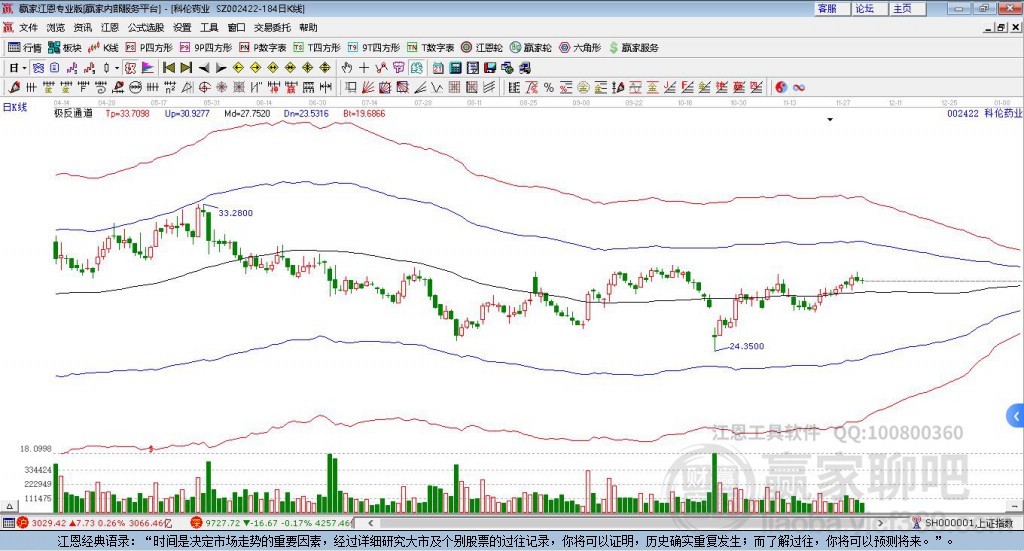
Task: Toggle the highlighted grid icon beside 日
Action: 38,68
